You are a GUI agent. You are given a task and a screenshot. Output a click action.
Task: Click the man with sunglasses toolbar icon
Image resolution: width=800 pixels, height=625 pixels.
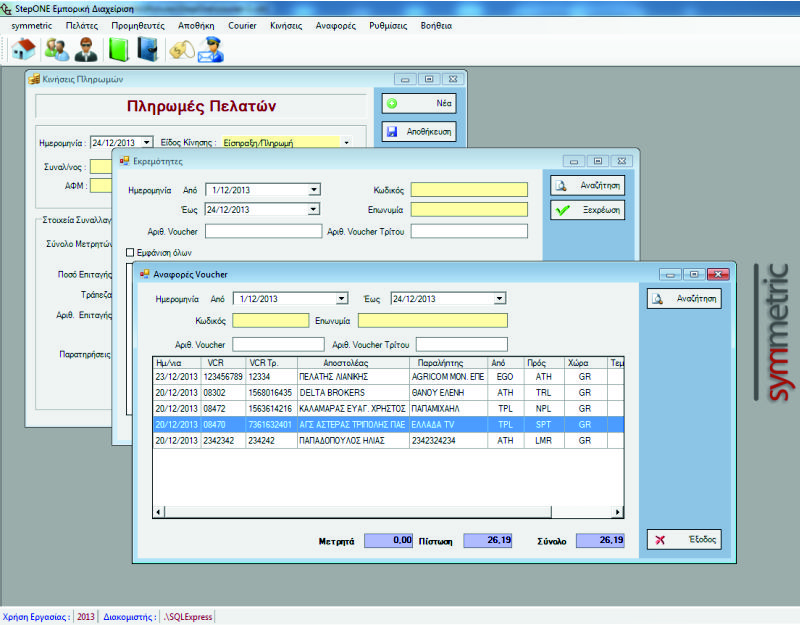[x=87, y=48]
